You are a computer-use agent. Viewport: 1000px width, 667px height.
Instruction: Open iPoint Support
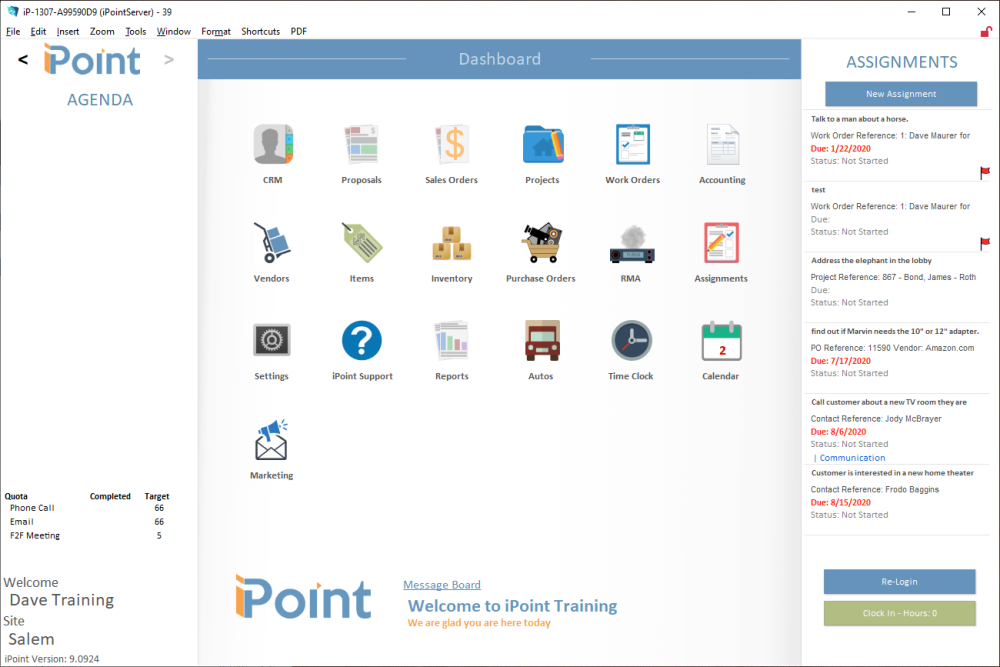pyautogui.click(x=361, y=340)
